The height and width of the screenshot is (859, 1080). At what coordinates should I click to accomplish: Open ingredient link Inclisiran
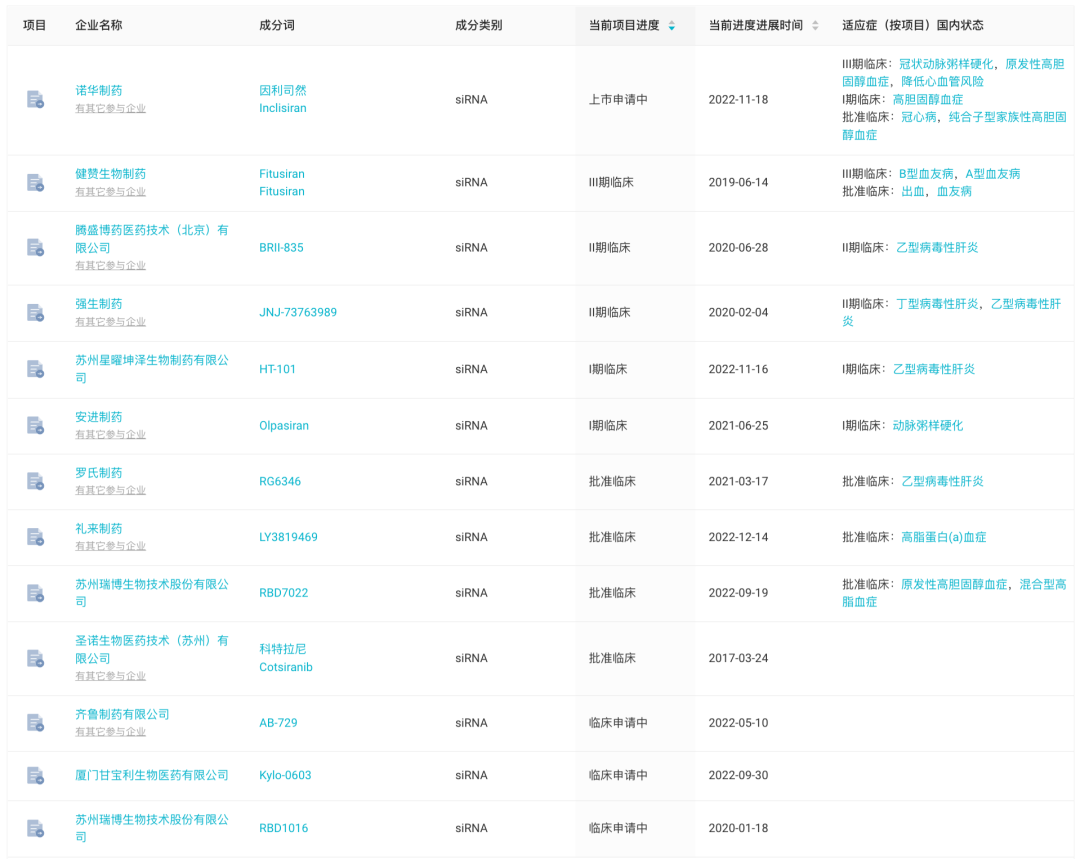pos(282,108)
